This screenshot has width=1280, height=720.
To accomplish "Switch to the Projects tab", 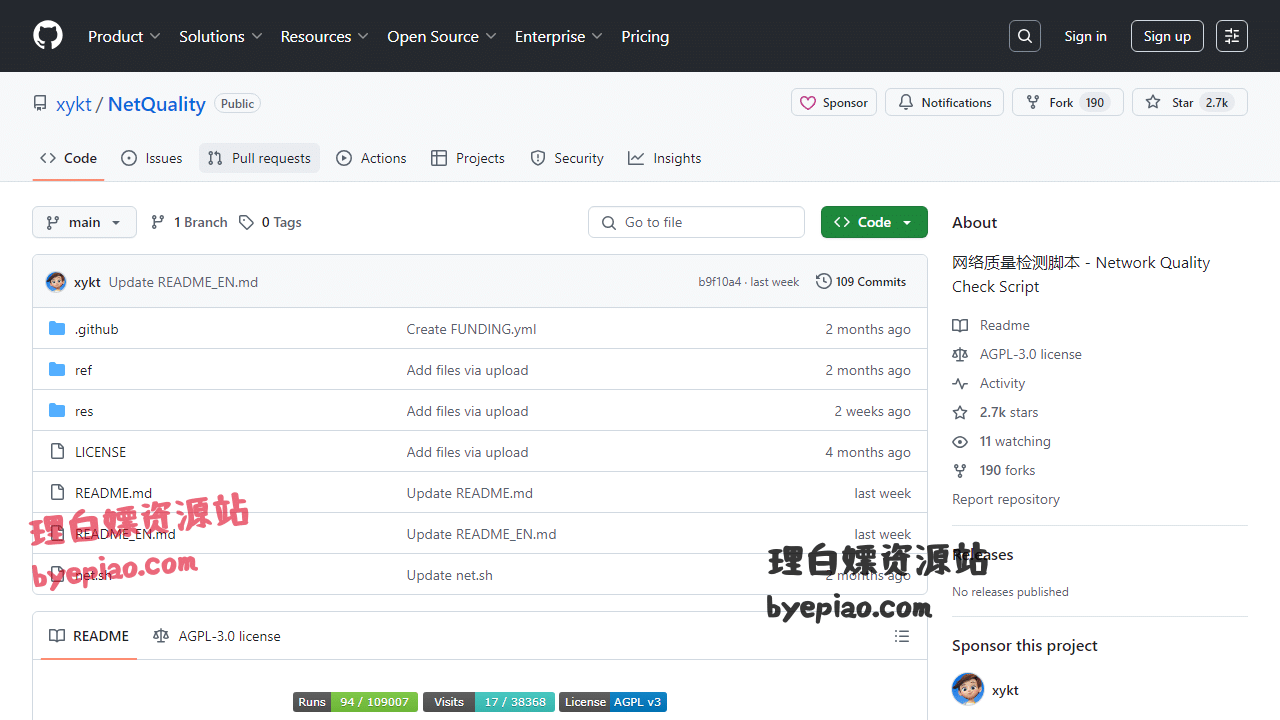I will point(468,158).
